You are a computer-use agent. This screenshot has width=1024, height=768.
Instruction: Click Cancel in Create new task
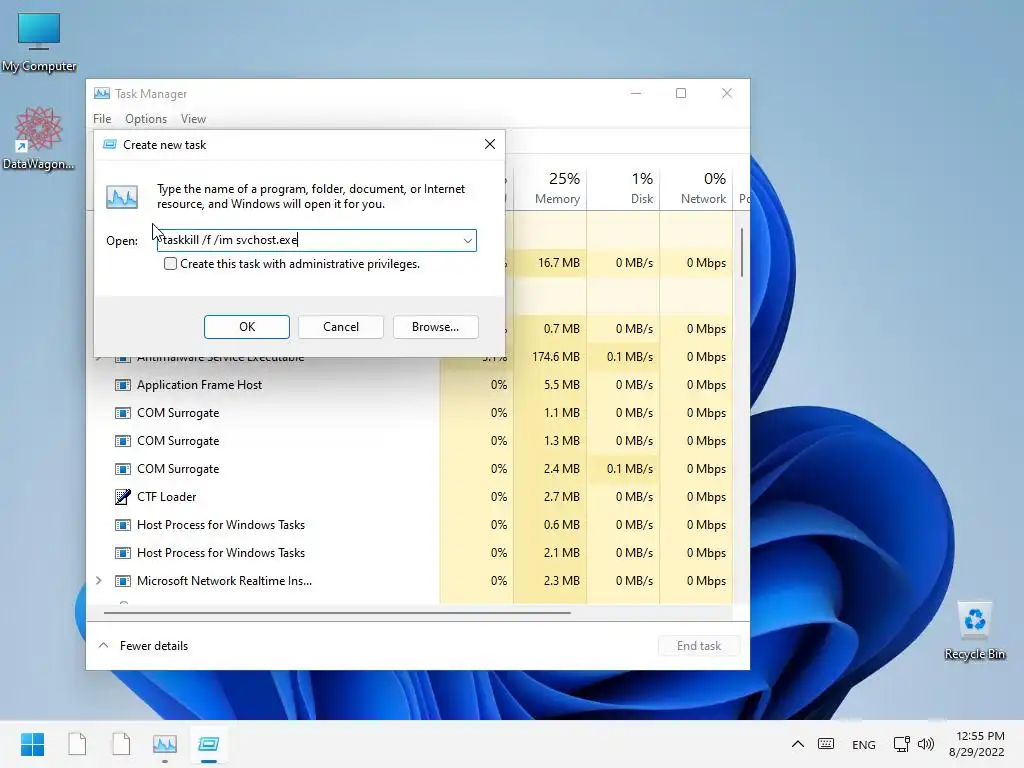[x=341, y=327]
